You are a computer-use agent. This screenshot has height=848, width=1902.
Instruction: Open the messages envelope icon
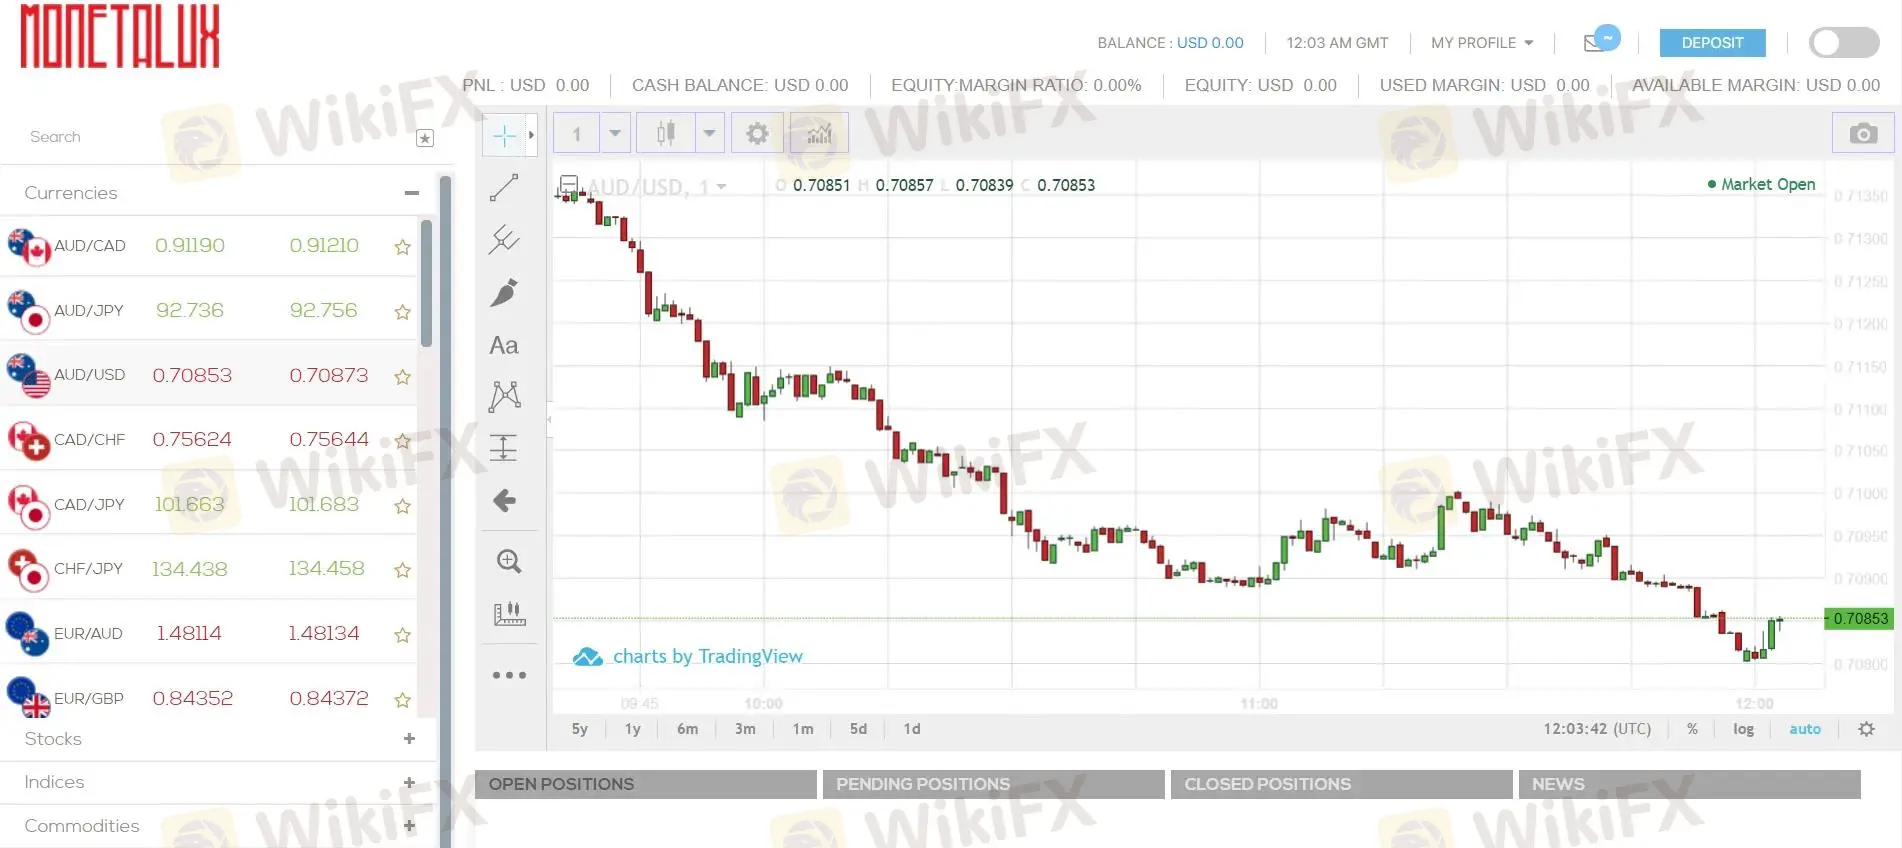(x=1595, y=43)
